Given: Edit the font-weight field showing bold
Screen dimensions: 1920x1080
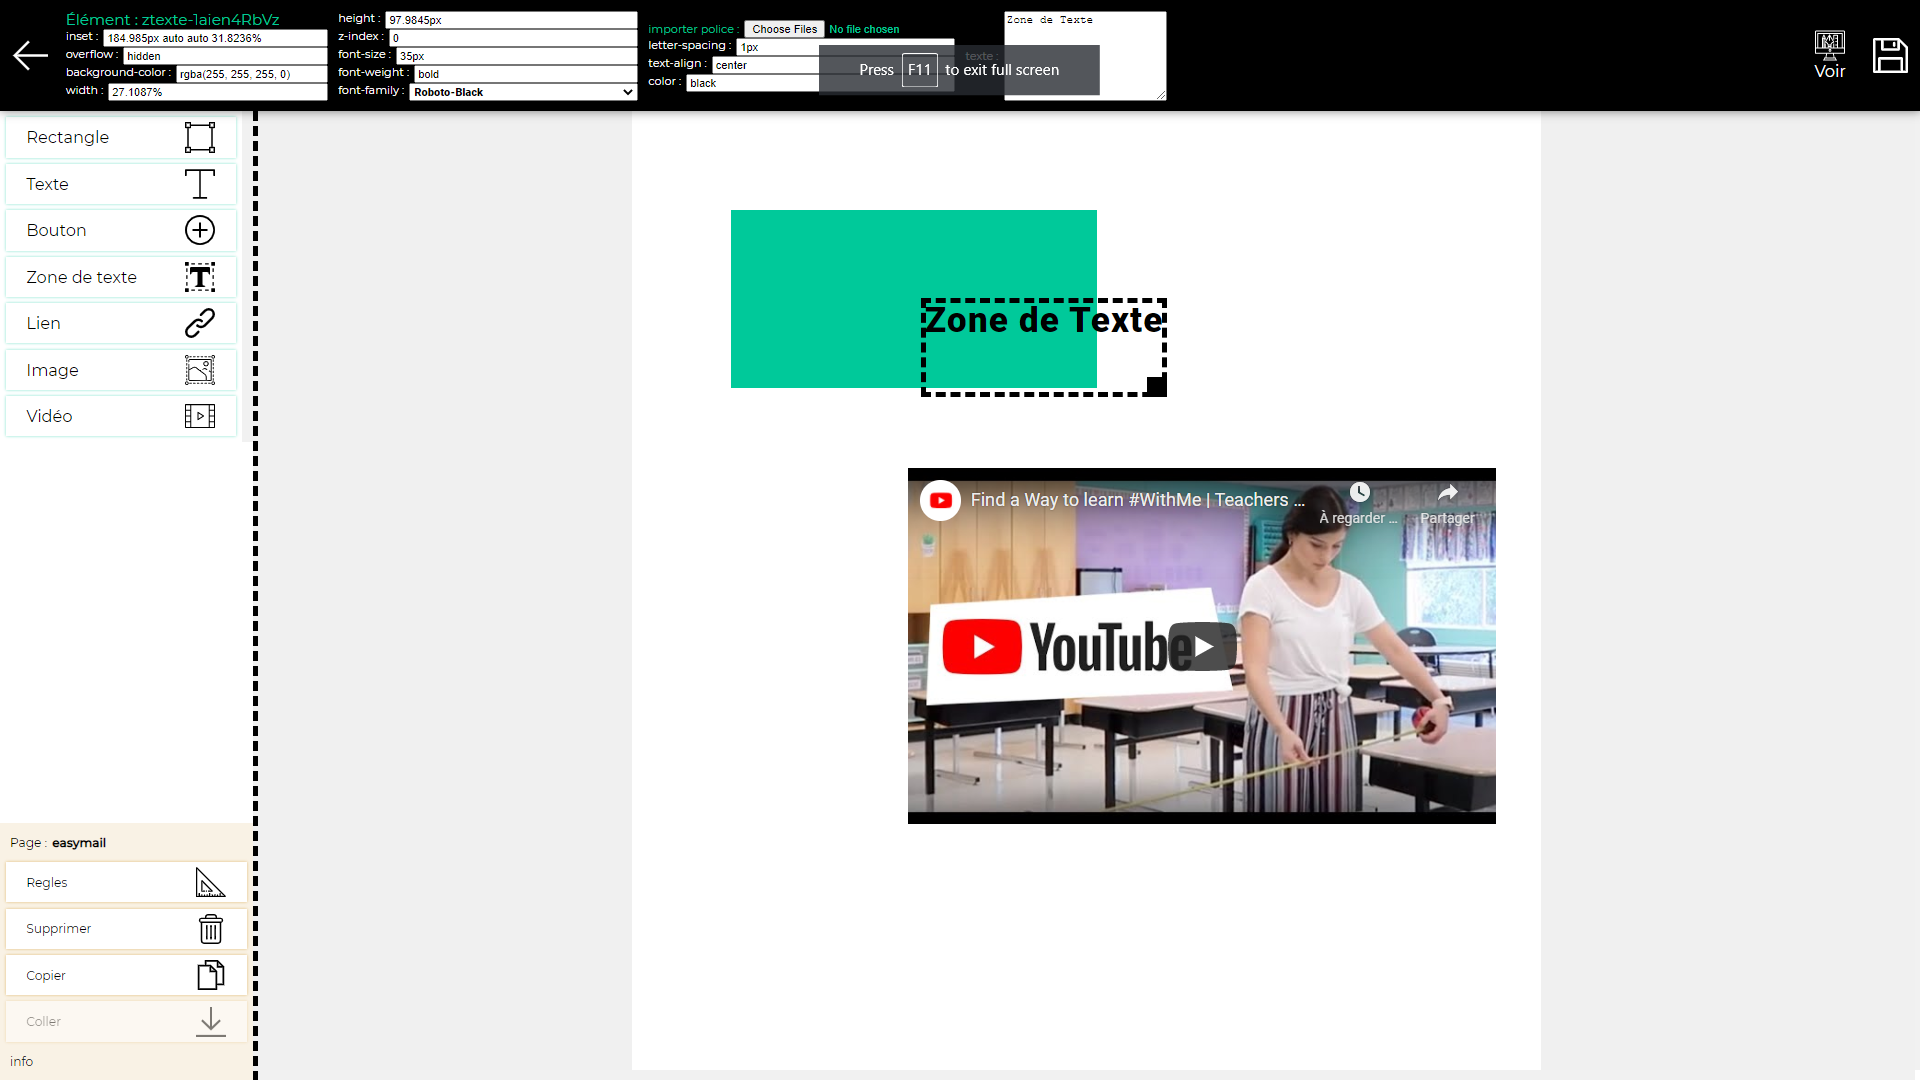Looking at the screenshot, I should pyautogui.click(x=526, y=74).
